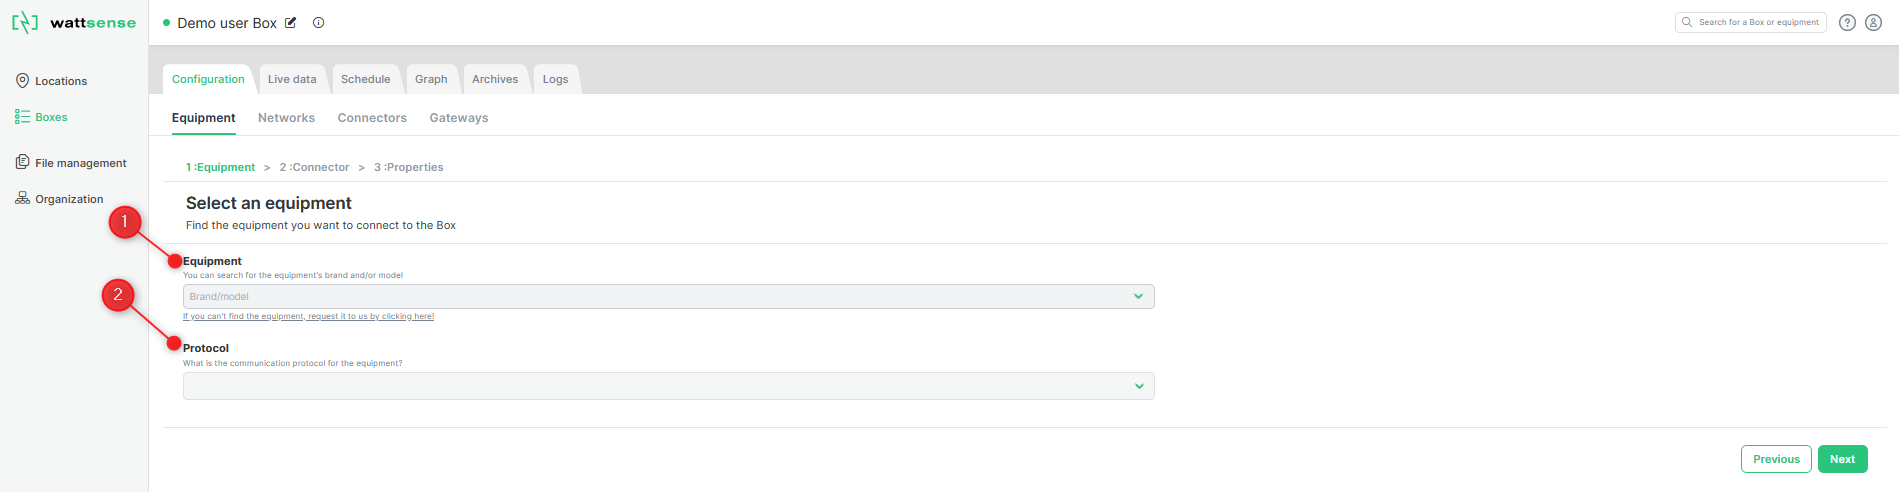Switch to the Schedule tab
The height and width of the screenshot is (492, 1899).
pyautogui.click(x=366, y=79)
